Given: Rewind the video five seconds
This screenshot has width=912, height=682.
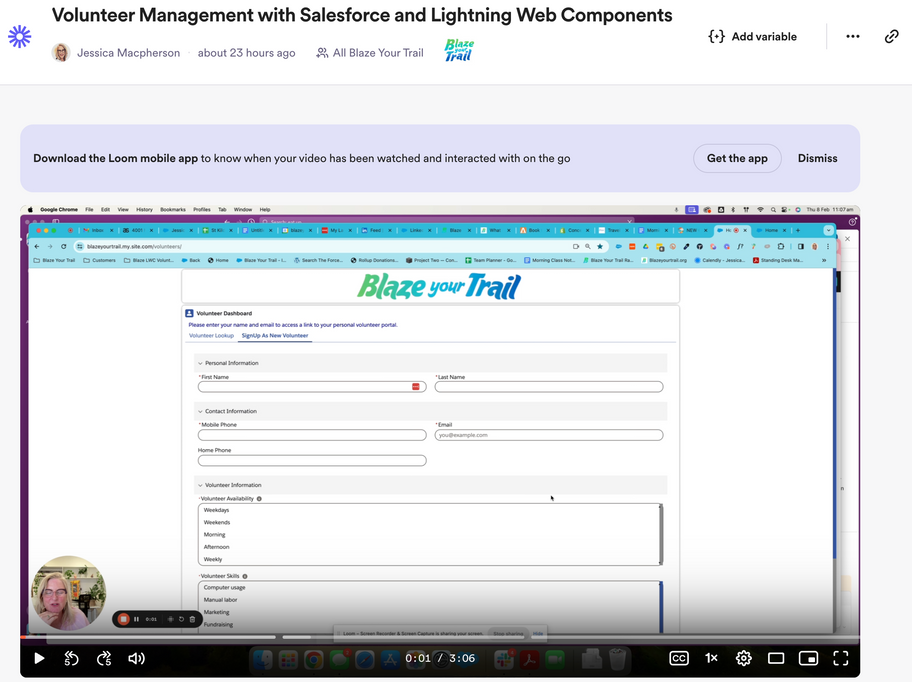Looking at the screenshot, I should 71,658.
